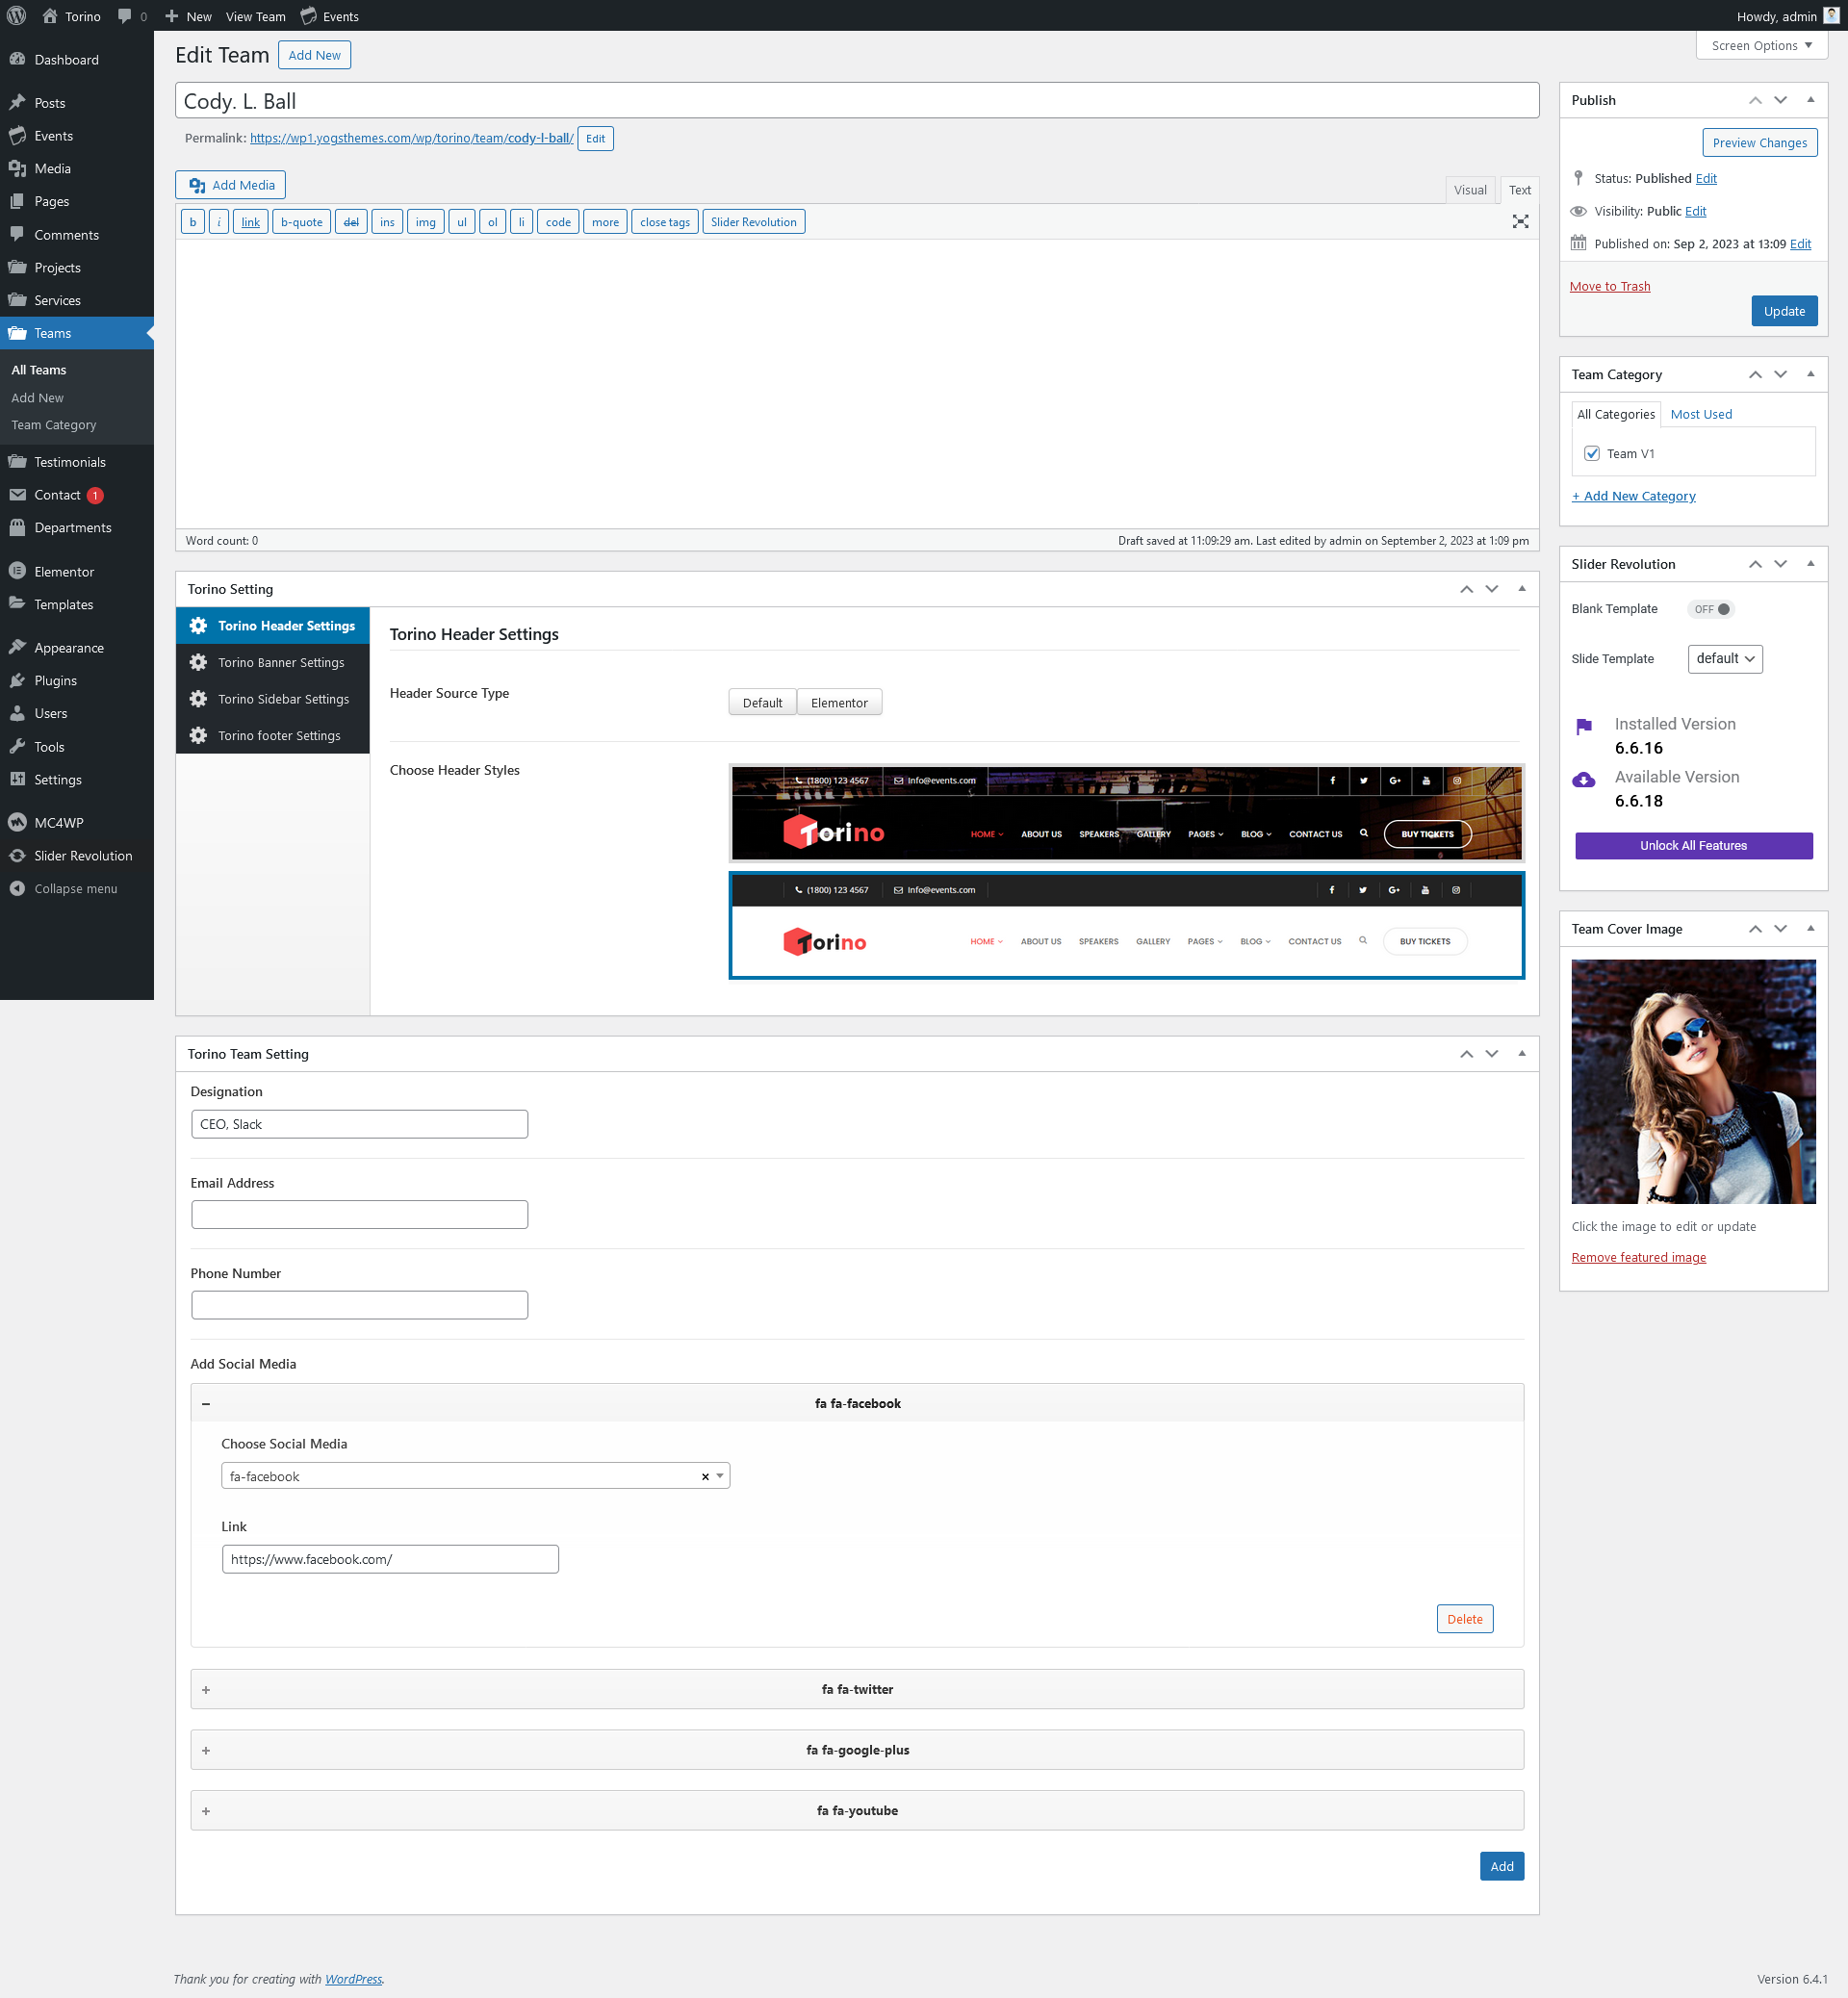1848x1998 pixels.
Task: Select the dark Torino header style thumbnail
Action: tap(1126, 813)
